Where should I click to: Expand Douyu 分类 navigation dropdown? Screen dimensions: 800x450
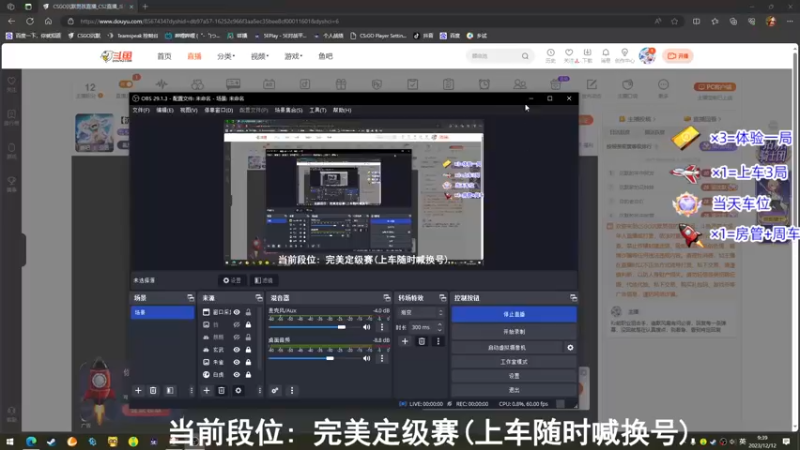coord(226,56)
